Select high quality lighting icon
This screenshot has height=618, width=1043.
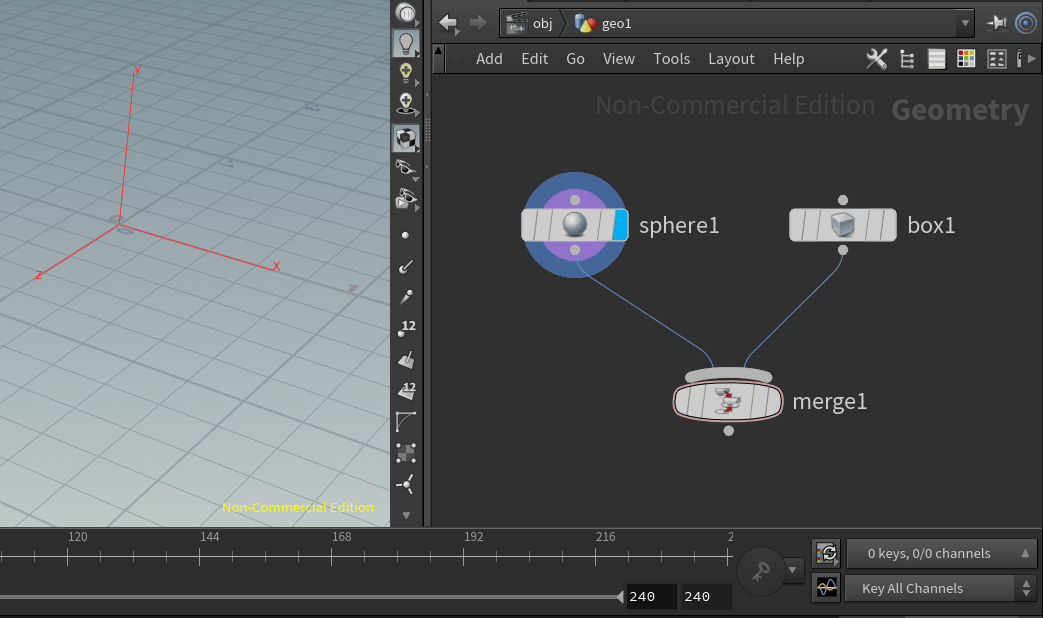pos(406,72)
